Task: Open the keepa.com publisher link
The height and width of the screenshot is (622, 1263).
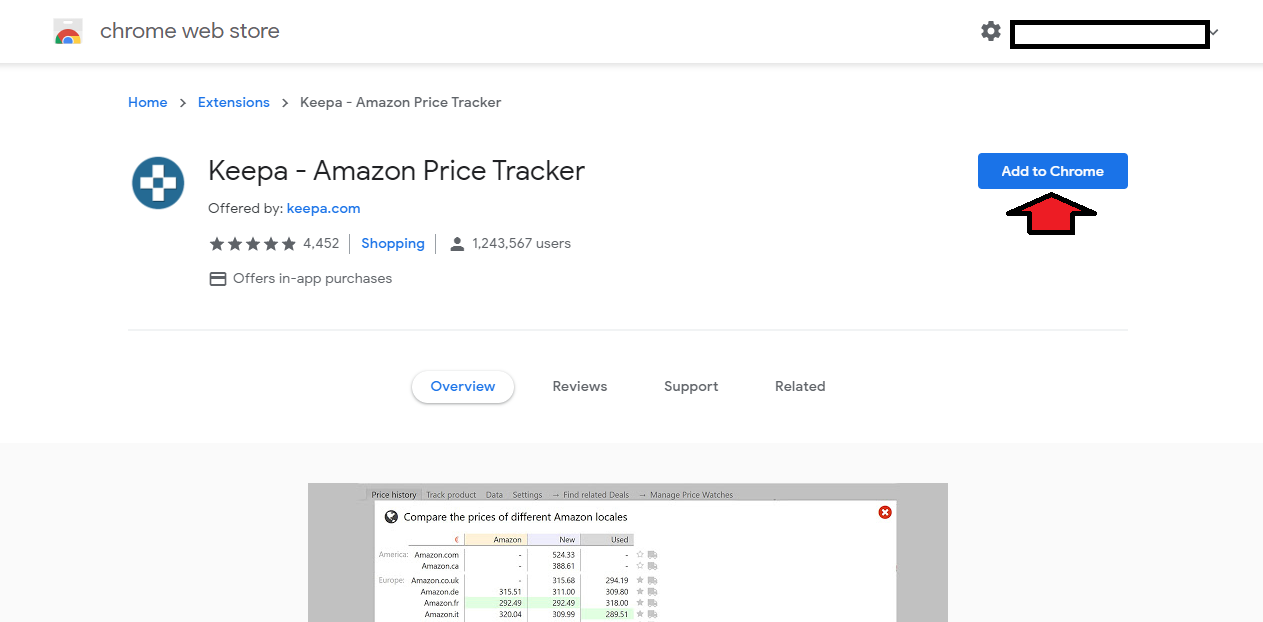Action: pyautogui.click(x=323, y=209)
